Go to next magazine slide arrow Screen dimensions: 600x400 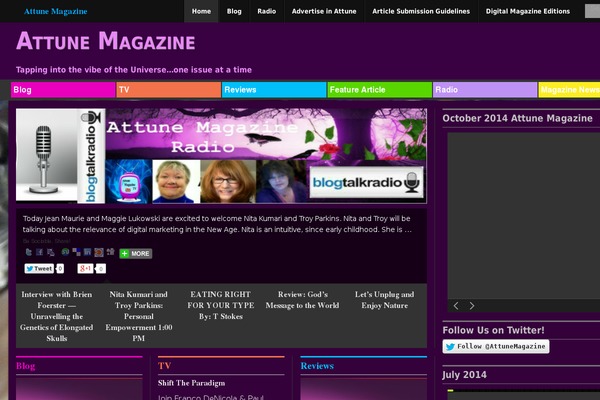pyautogui.click(x=472, y=306)
